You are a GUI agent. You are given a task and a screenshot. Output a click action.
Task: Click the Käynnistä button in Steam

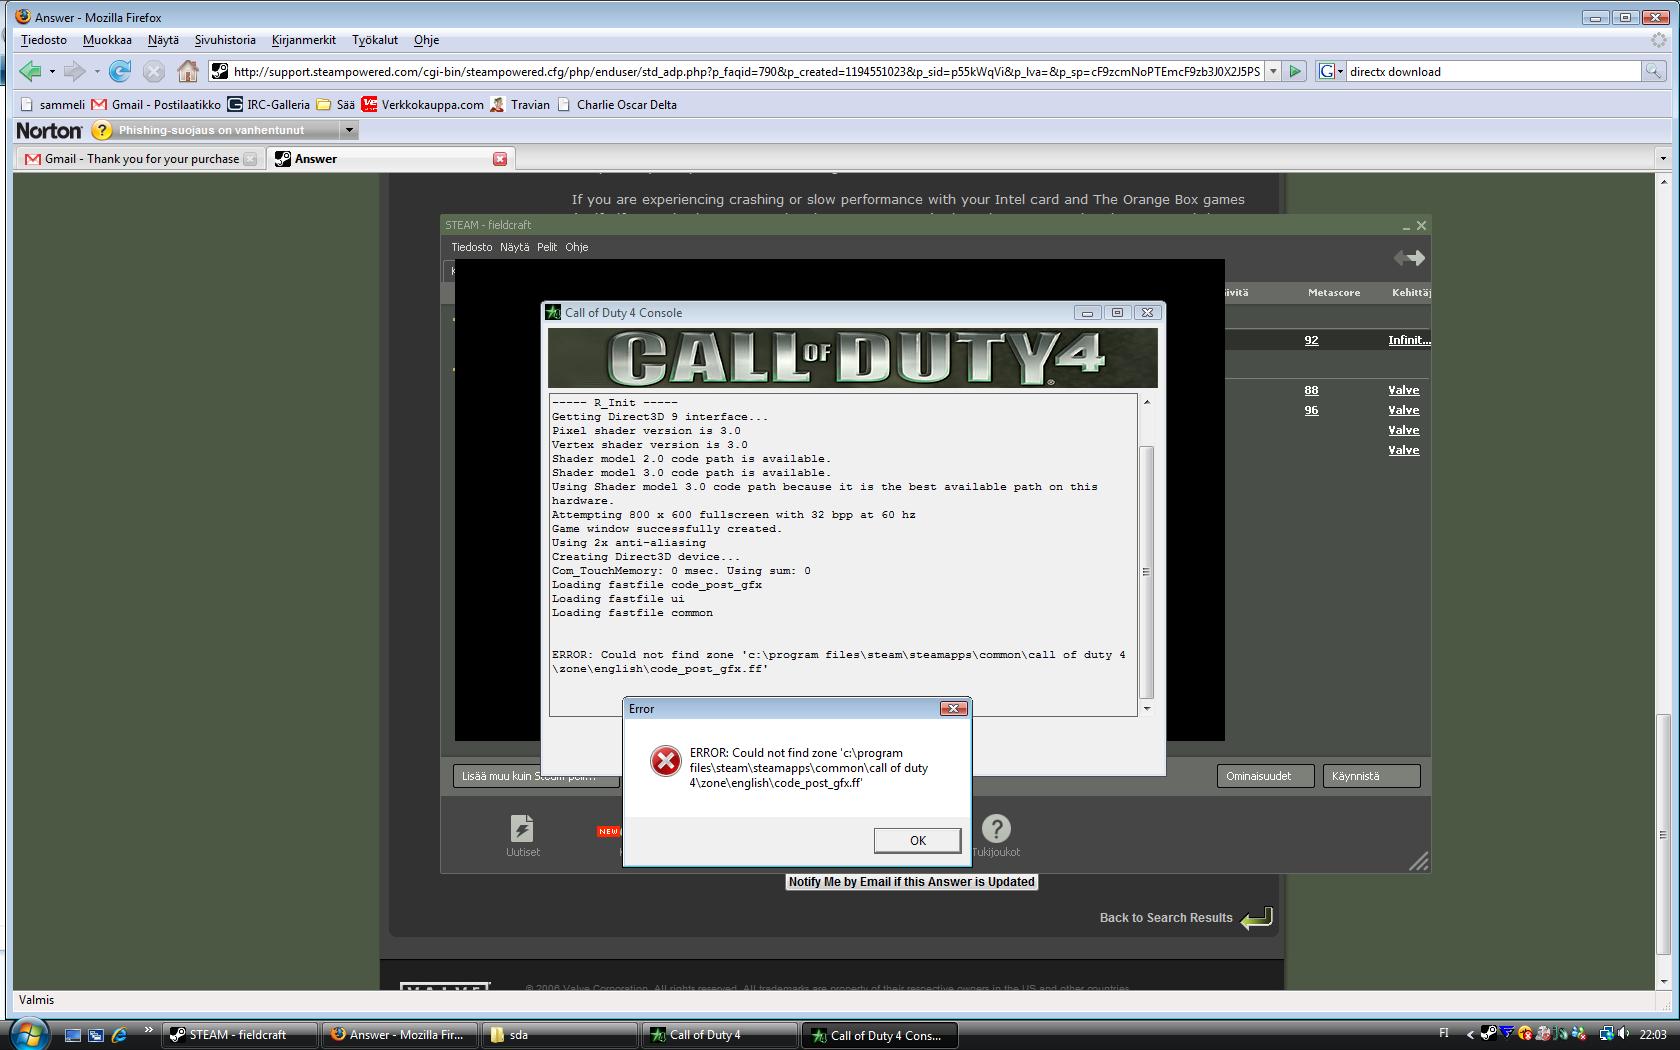click(x=1370, y=776)
